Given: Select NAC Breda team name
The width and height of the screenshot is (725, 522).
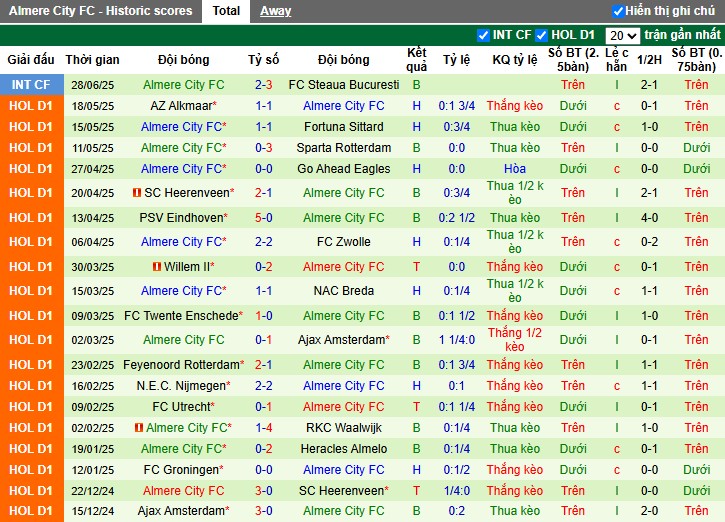Looking at the screenshot, I should [344, 291].
